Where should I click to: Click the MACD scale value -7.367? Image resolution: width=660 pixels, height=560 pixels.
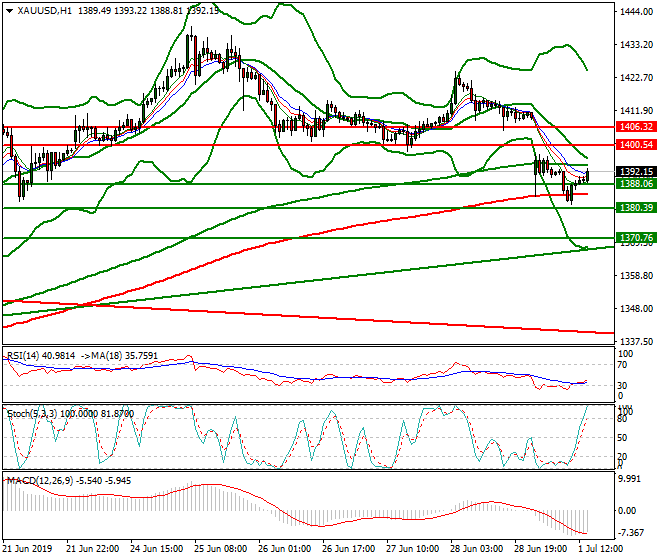630,533
